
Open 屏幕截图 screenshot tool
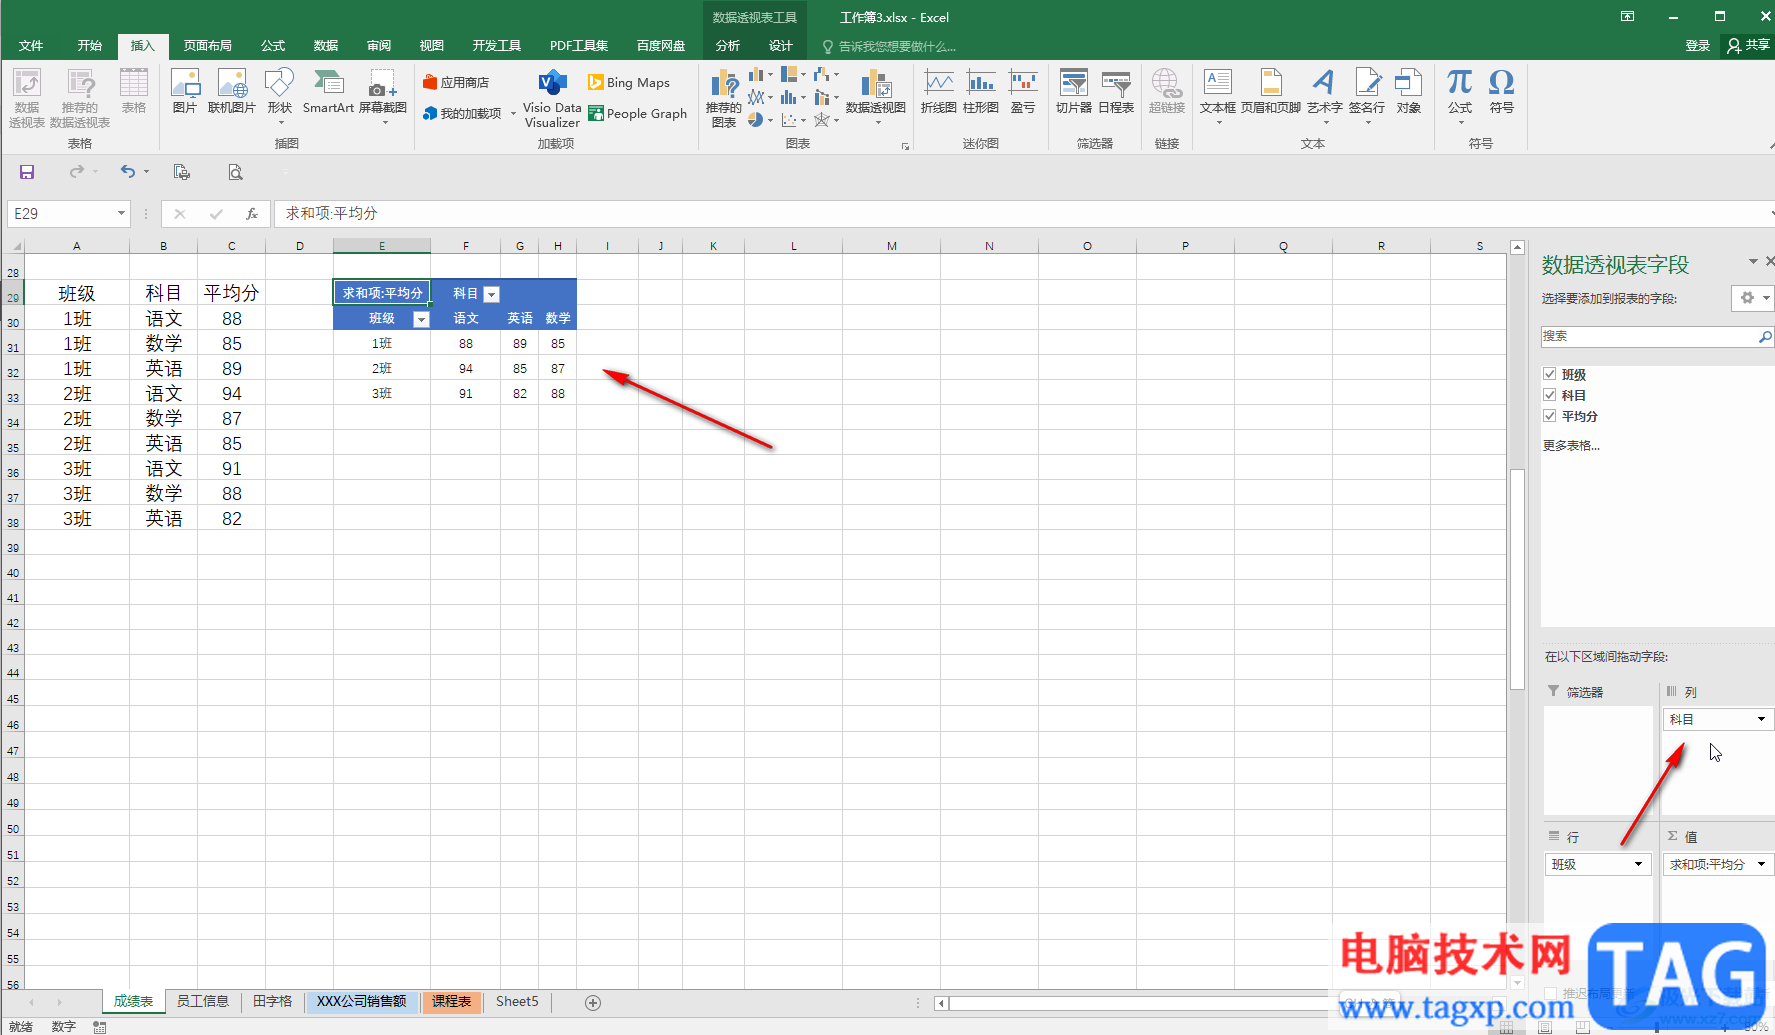[383, 95]
